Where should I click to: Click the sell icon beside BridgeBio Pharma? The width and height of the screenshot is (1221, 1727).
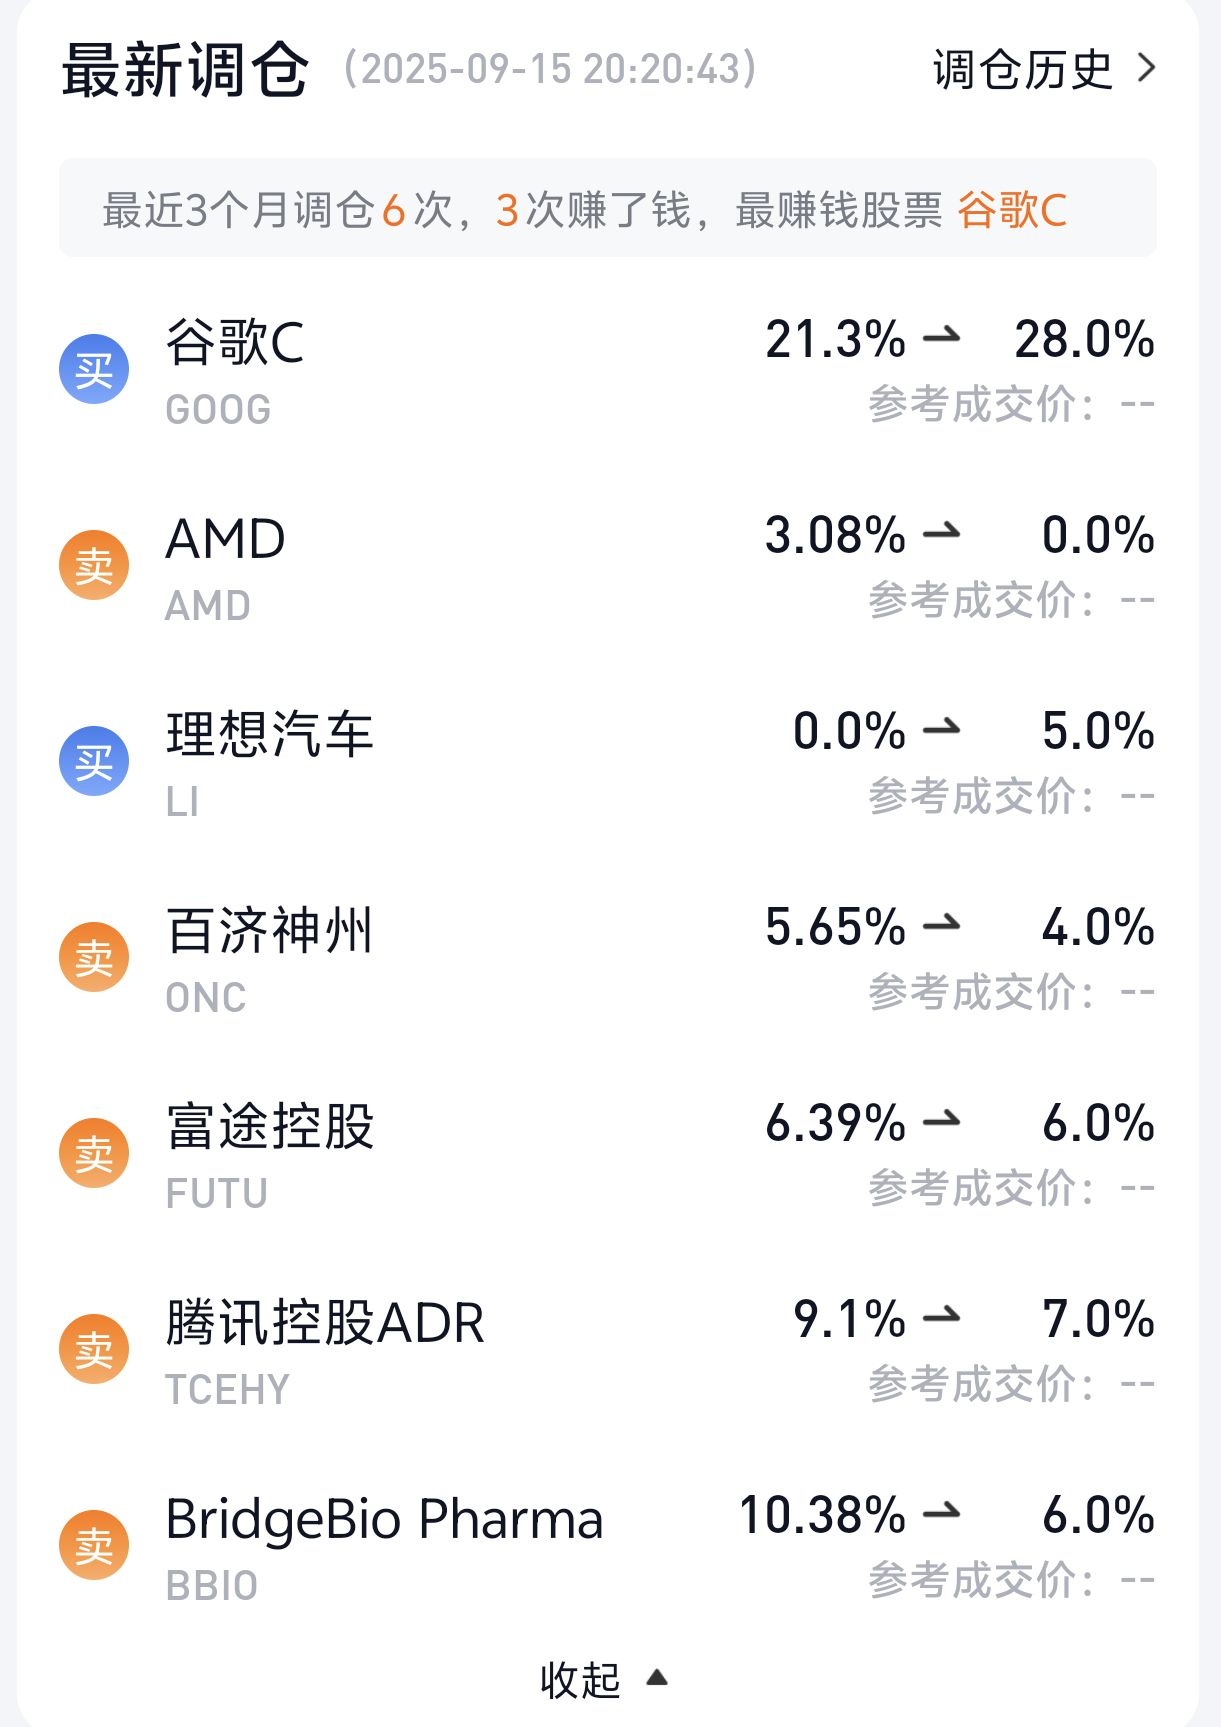click(x=94, y=1545)
